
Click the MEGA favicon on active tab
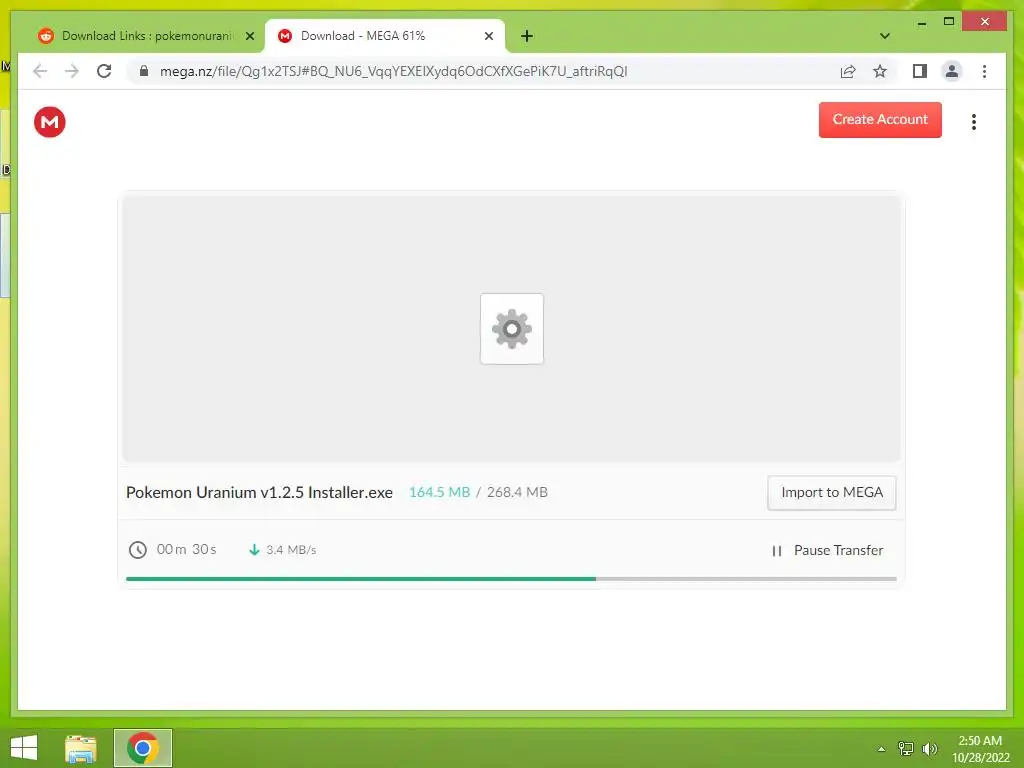[285, 36]
